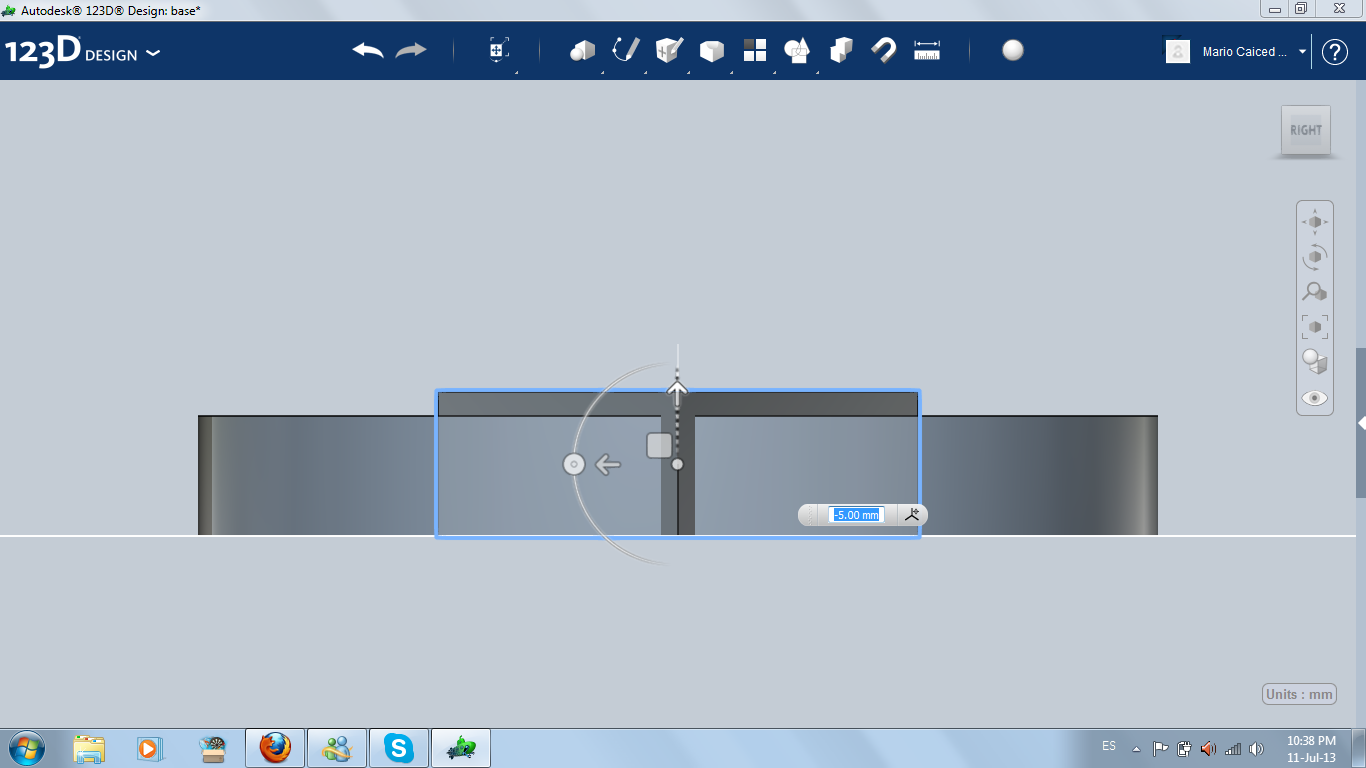The width and height of the screenshot is (1366, 768).
Task: Open the Pattern tools menu
Action: coord(755,50)
